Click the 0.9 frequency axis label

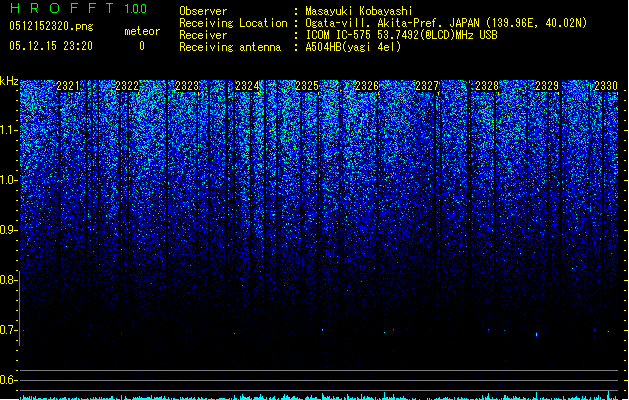point(8,230)
